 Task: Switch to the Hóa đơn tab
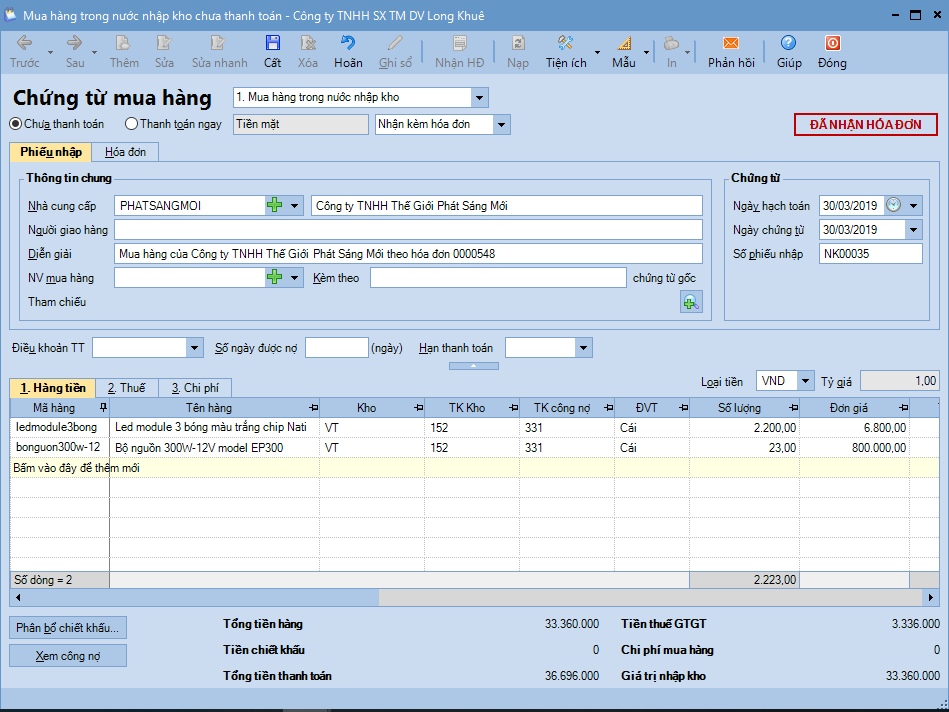point(125,152)
